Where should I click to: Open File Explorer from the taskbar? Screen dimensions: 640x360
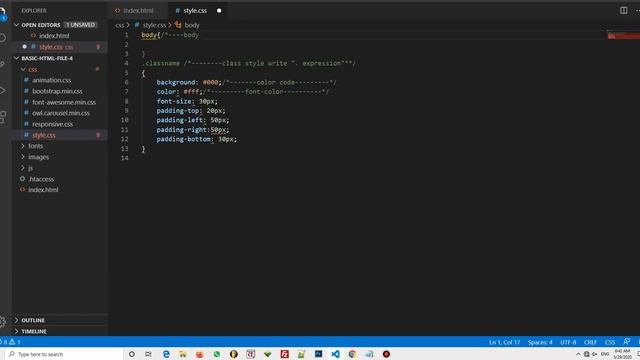183,354
